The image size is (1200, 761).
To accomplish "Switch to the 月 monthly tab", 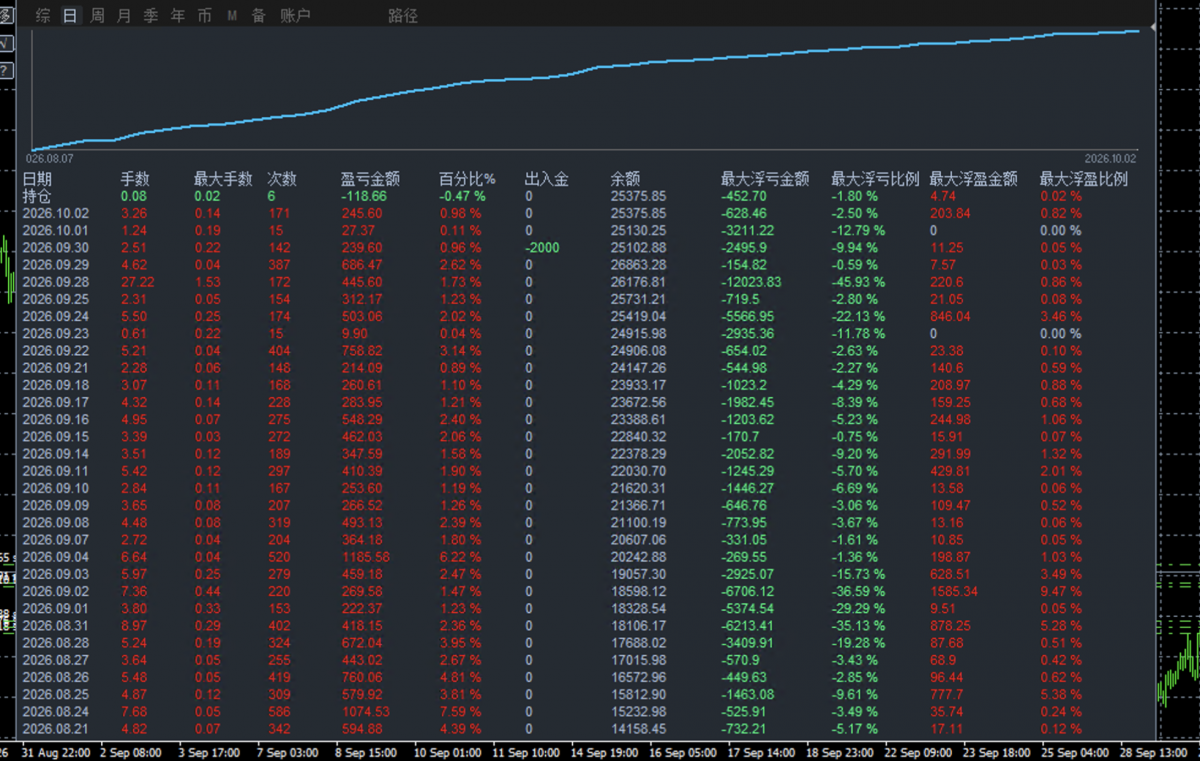I will coord(124,16).
